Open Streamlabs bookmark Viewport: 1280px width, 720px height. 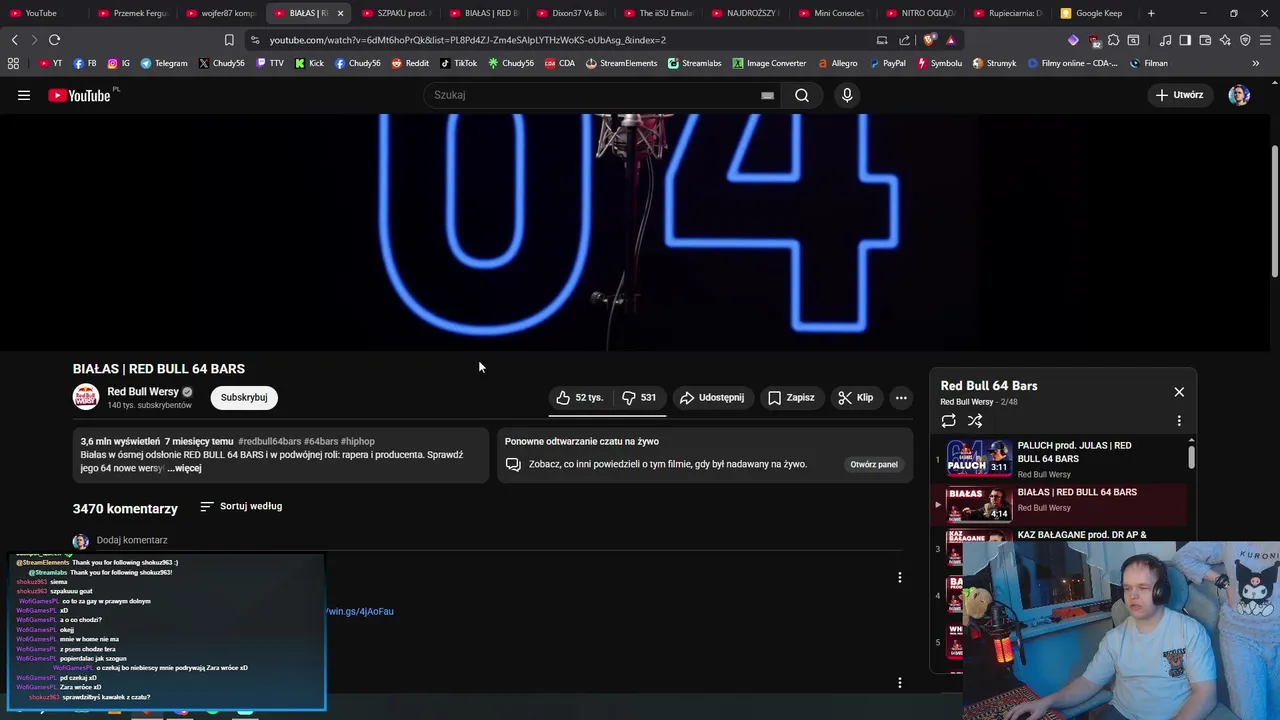694,63
